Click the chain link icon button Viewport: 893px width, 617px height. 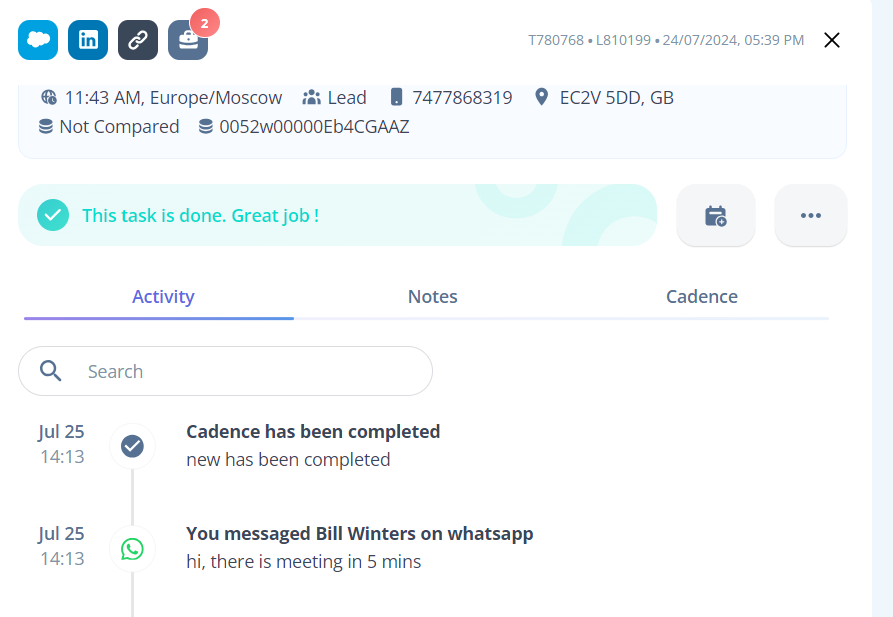(x=138, y=40)
